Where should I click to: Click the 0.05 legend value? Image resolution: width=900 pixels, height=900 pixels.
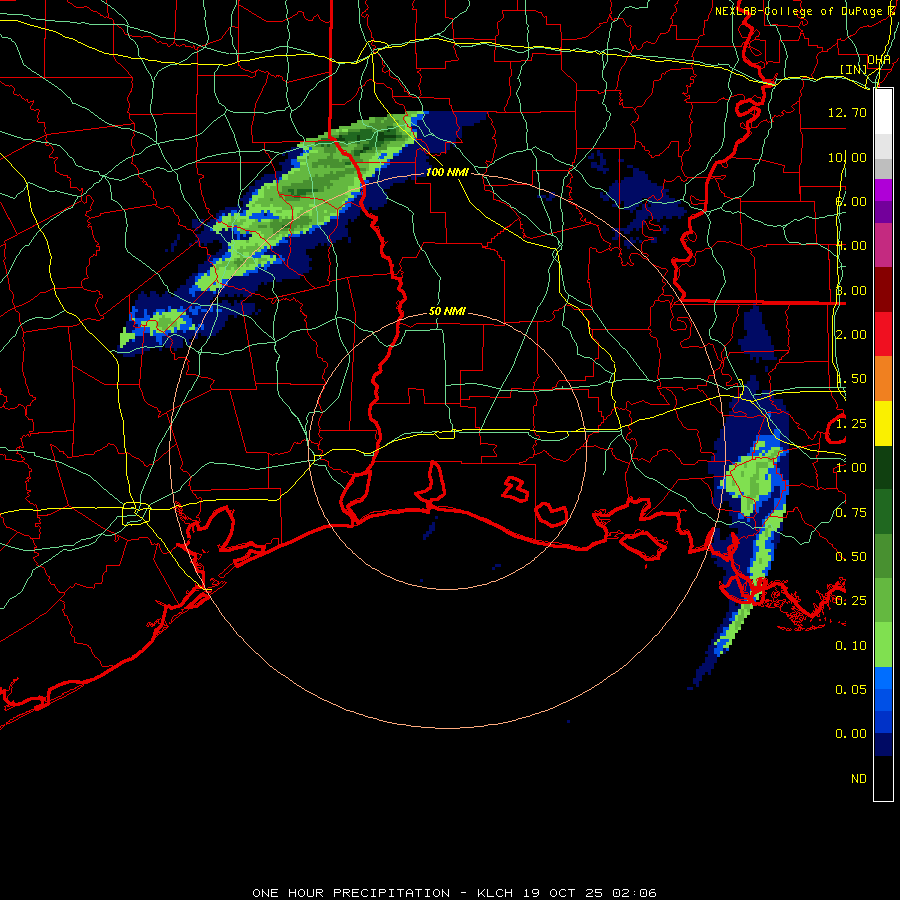click(x=851, y=690)
